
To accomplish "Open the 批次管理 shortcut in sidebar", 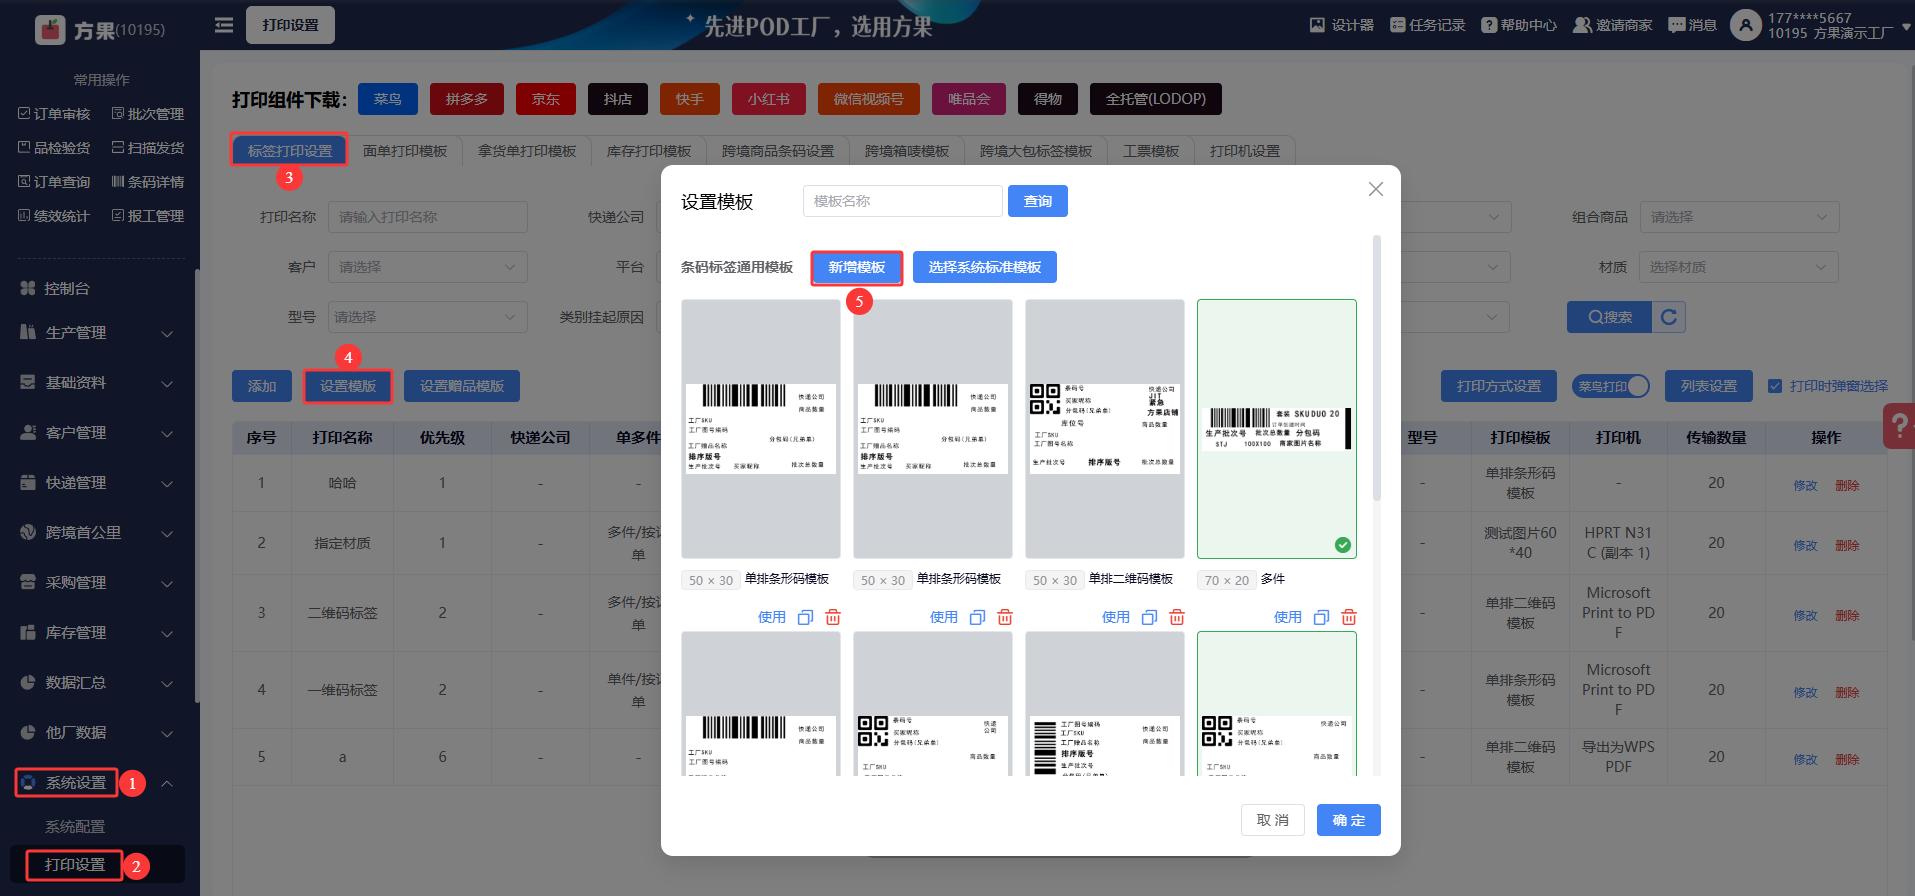I will pyautogui.click(x=148, y=114).
